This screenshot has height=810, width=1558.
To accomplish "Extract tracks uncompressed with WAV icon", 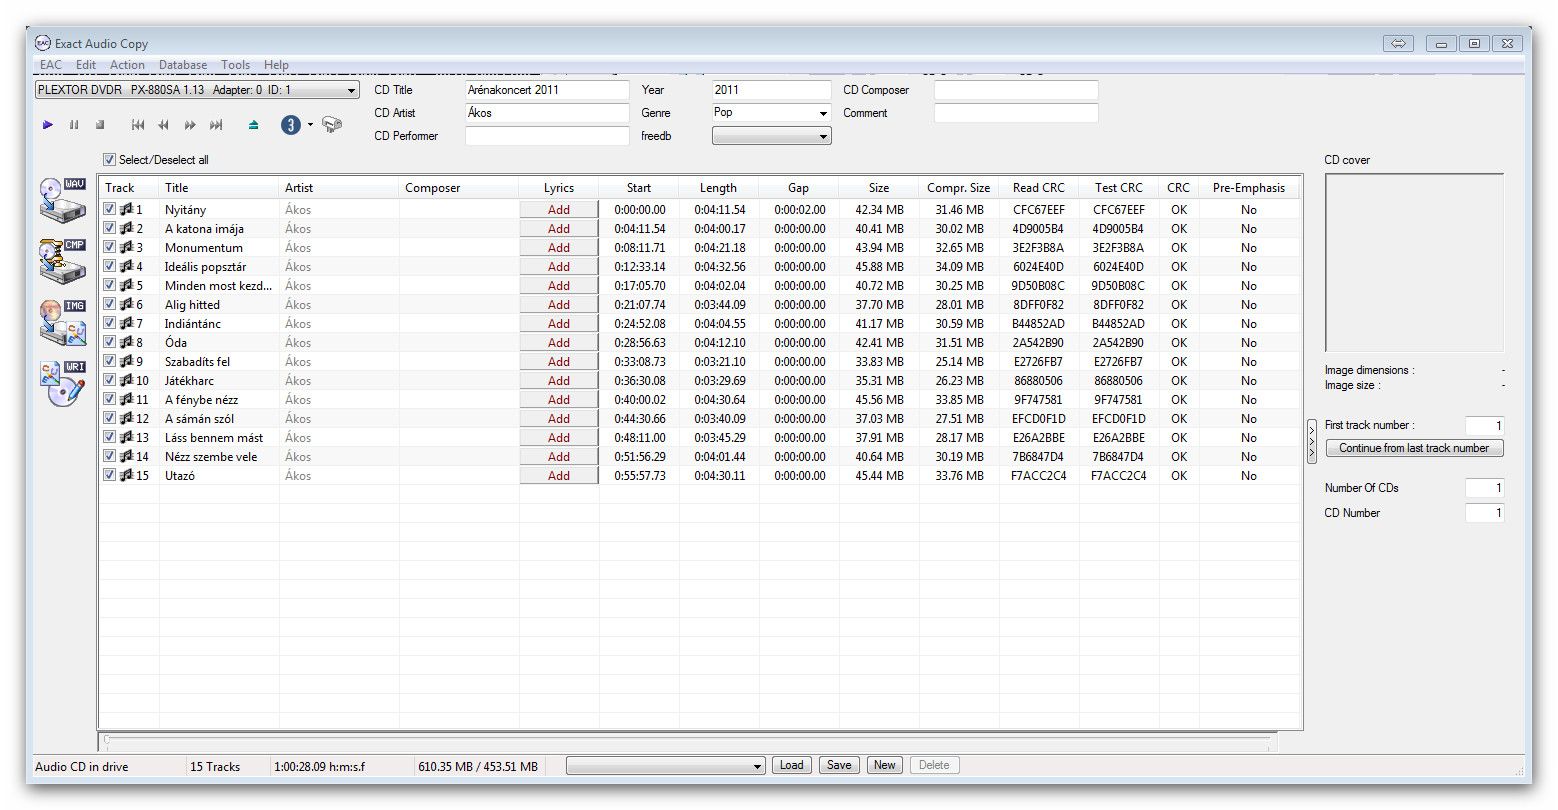I will click(62, 200).
